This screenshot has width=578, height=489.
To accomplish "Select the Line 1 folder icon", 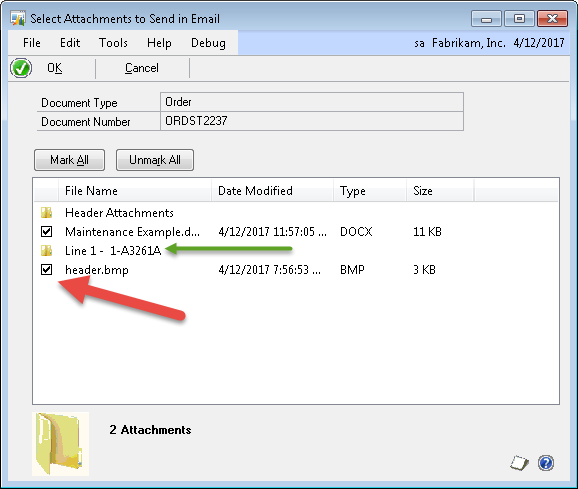I will click(46, 251).
